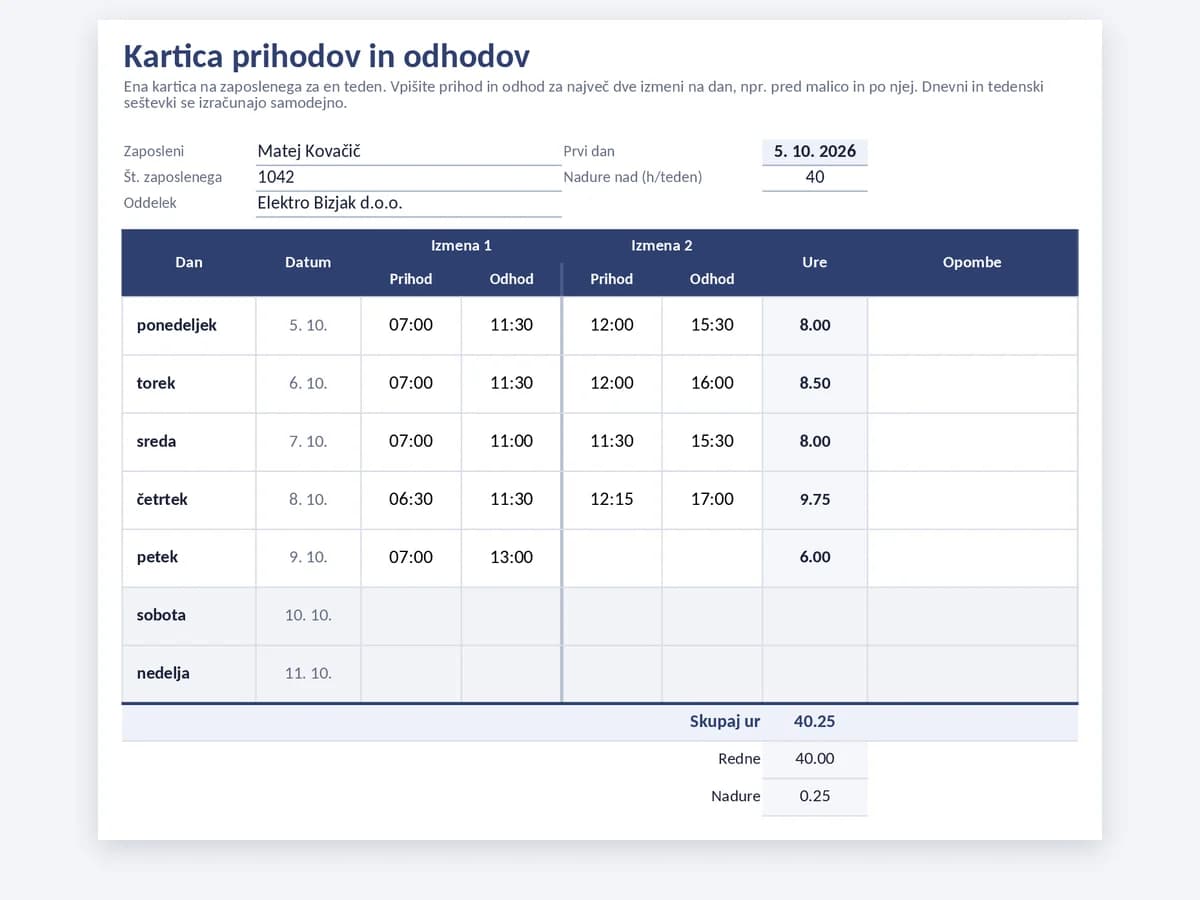The height and width of the screenshot is (900, 1200).
Task: Select the 'Izmena 1' column header
Action: (x=461, y=246)
